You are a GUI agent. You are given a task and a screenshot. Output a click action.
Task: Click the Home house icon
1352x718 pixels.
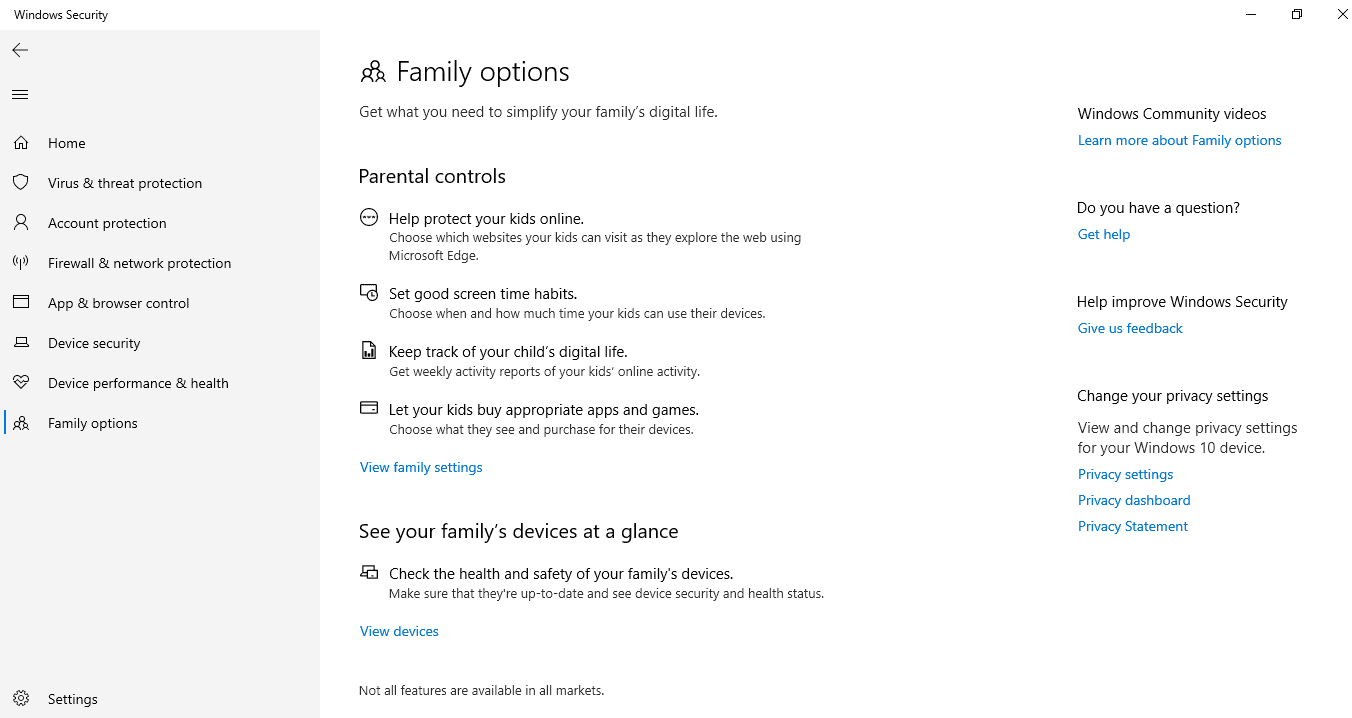click(x=20, y=143)
